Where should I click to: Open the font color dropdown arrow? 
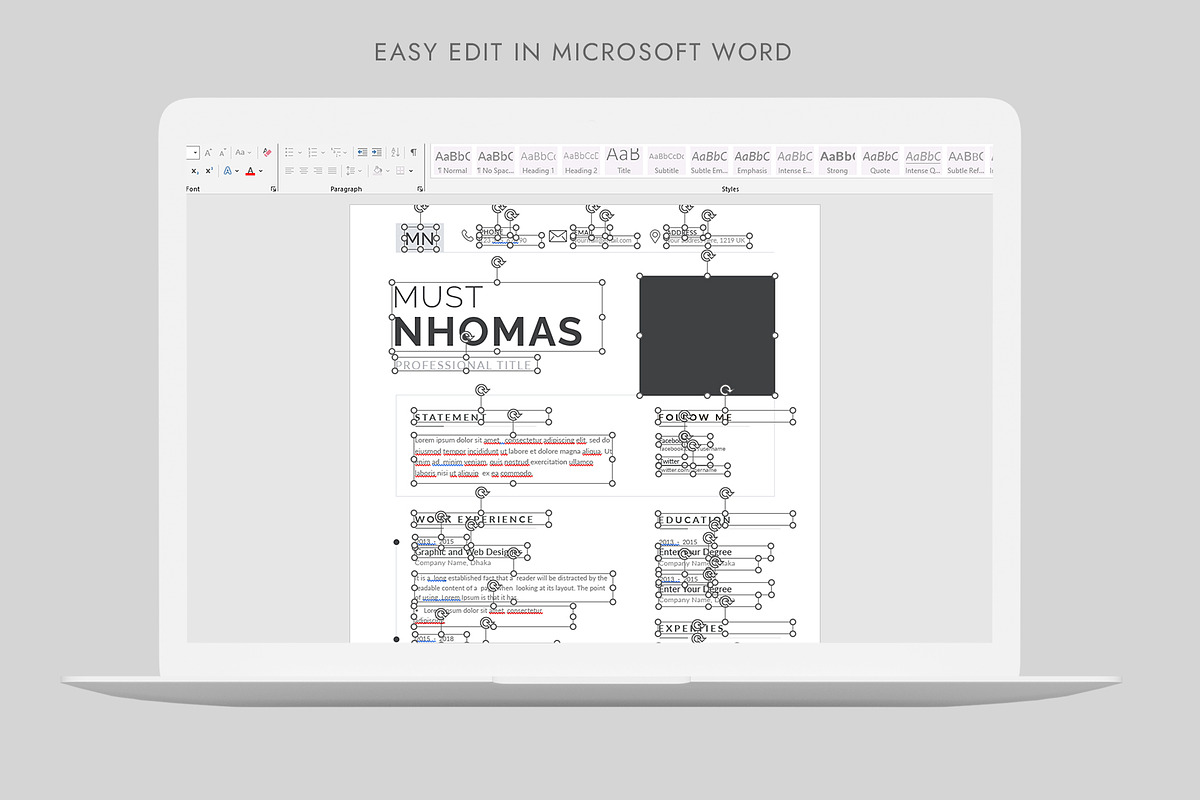tap(261, 171)
